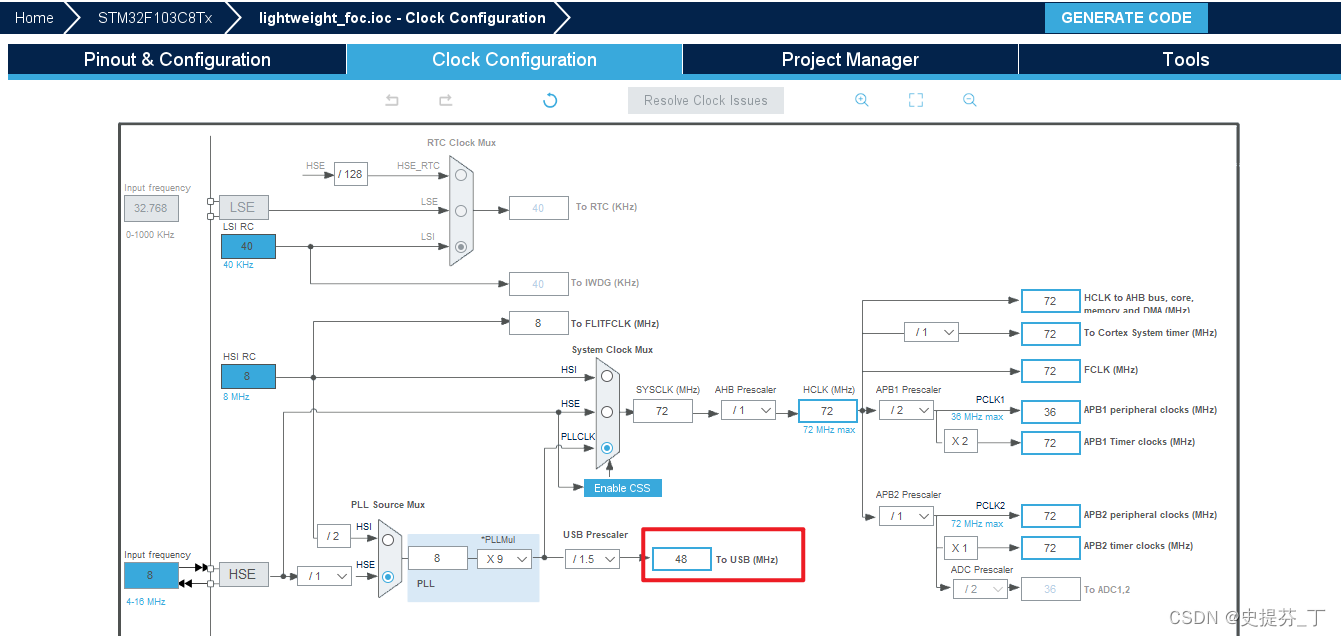Click Resolve Clock Issues button
This screenshot has height=636, width=1341.
[x=706, y=100]
